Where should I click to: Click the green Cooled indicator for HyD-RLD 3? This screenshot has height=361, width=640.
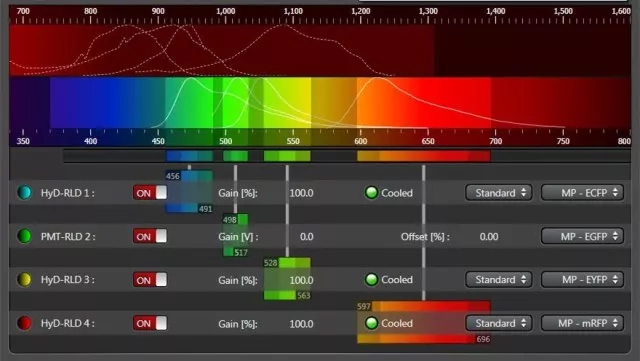pyautogui.click(x=371, y=280)
